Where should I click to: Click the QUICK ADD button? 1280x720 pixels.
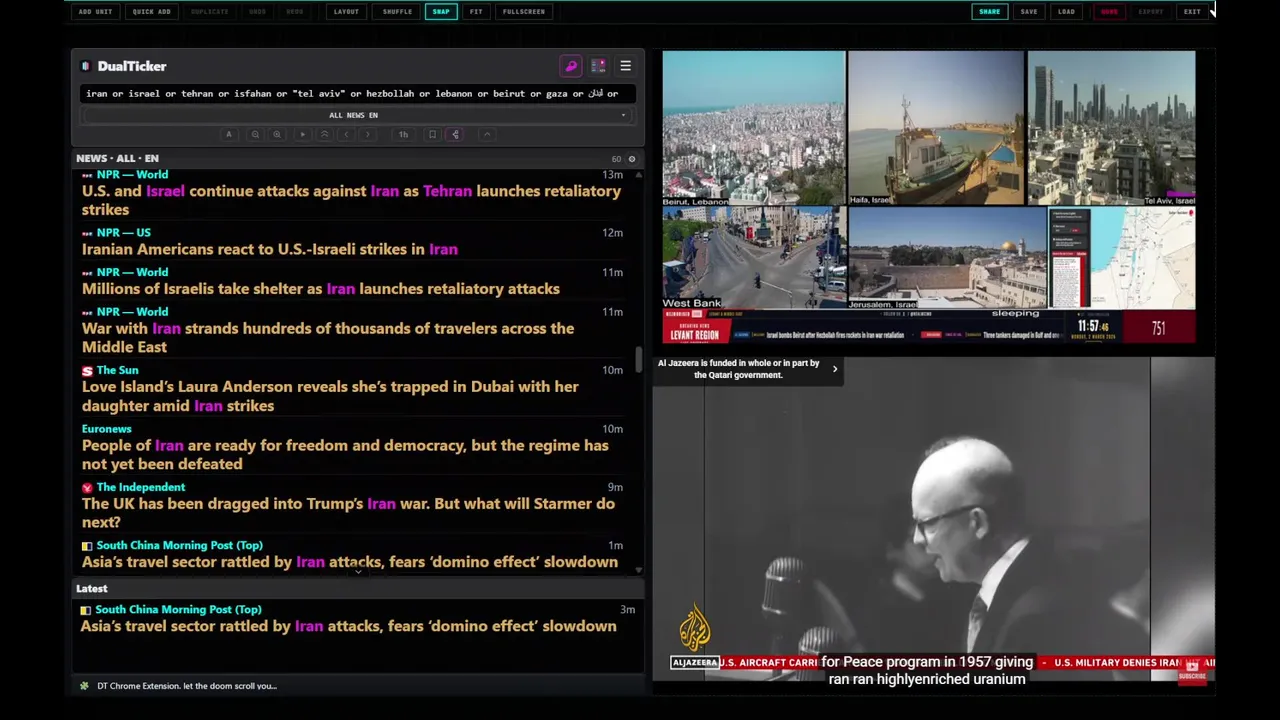pos(152,12)
